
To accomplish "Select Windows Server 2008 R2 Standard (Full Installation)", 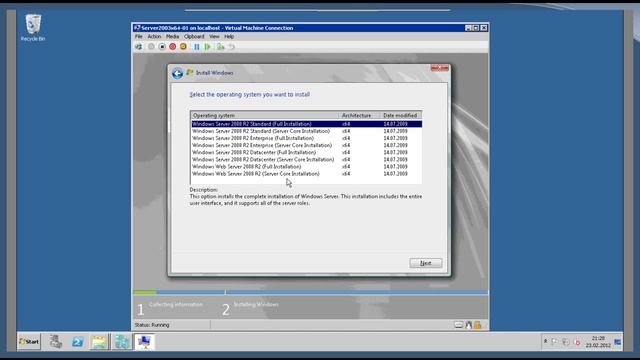I will pyautogui.click(x=307, y=124).
